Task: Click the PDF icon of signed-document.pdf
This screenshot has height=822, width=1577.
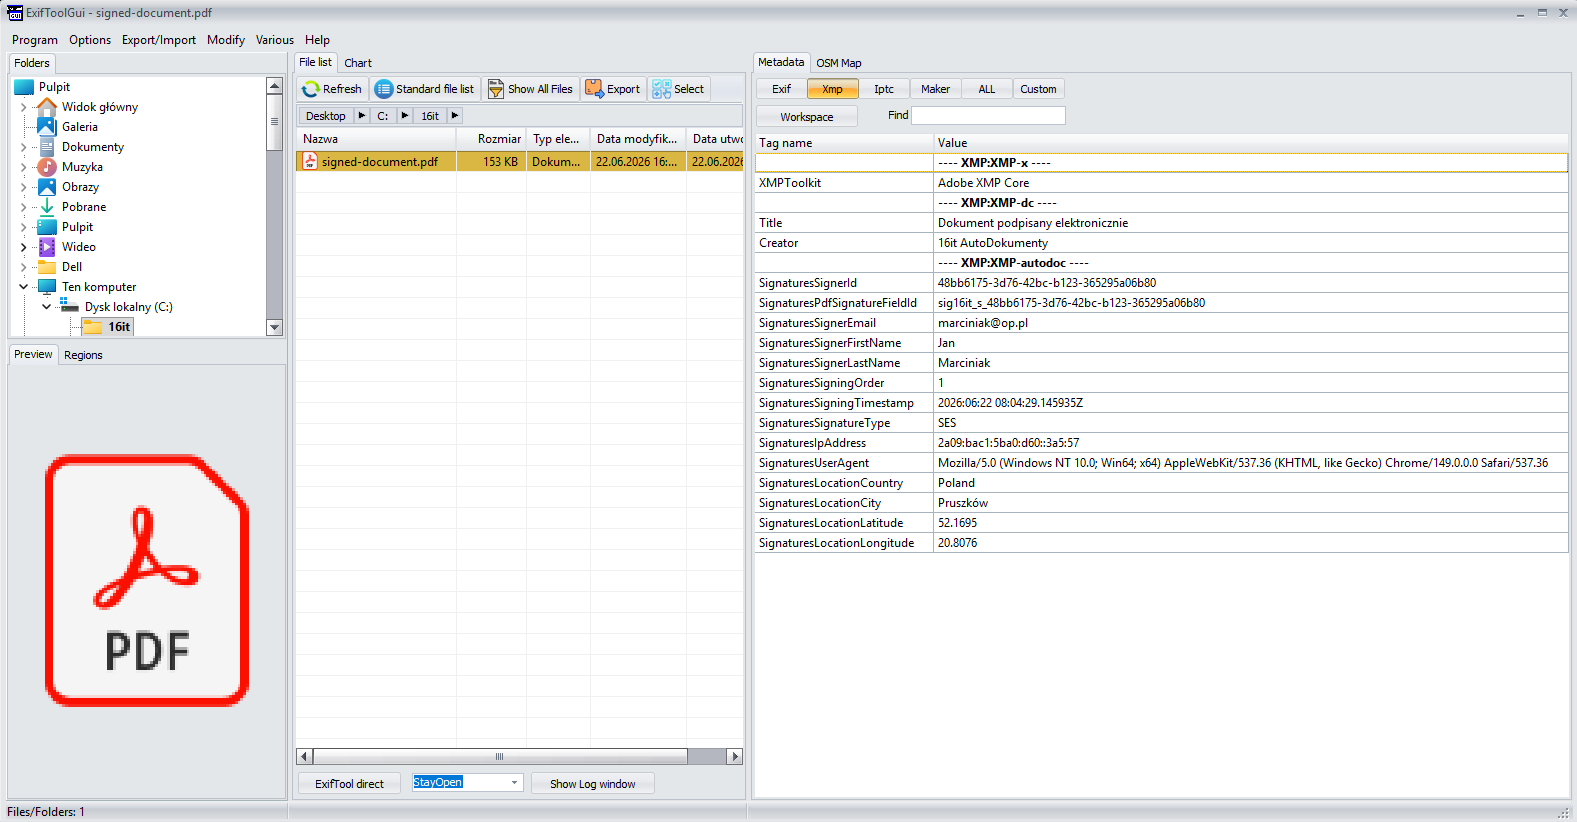Action: click(x=310, y=161)
